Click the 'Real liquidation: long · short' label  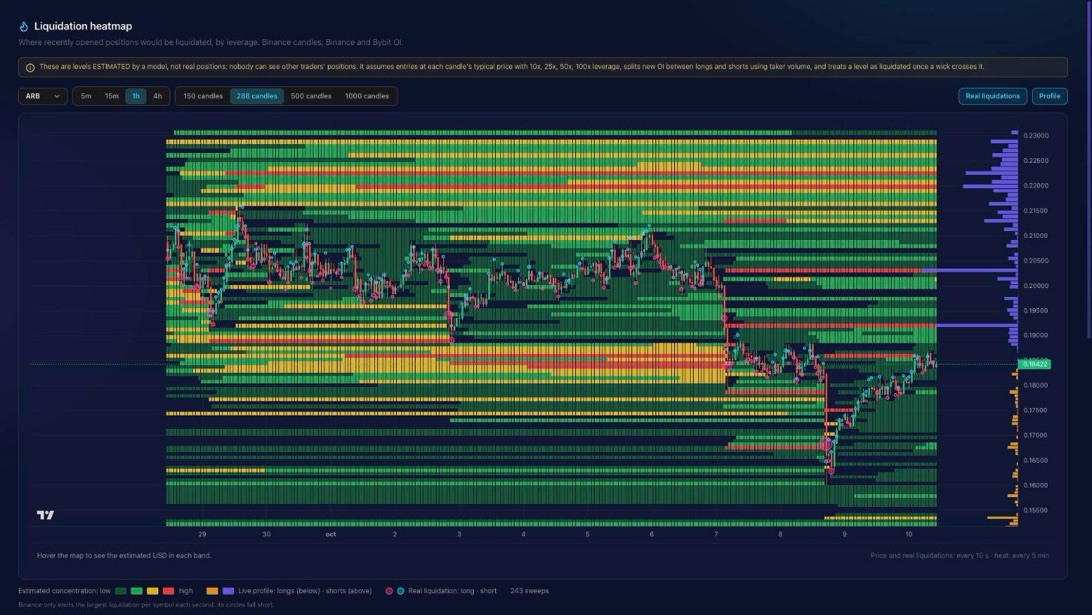click(453, 591)
